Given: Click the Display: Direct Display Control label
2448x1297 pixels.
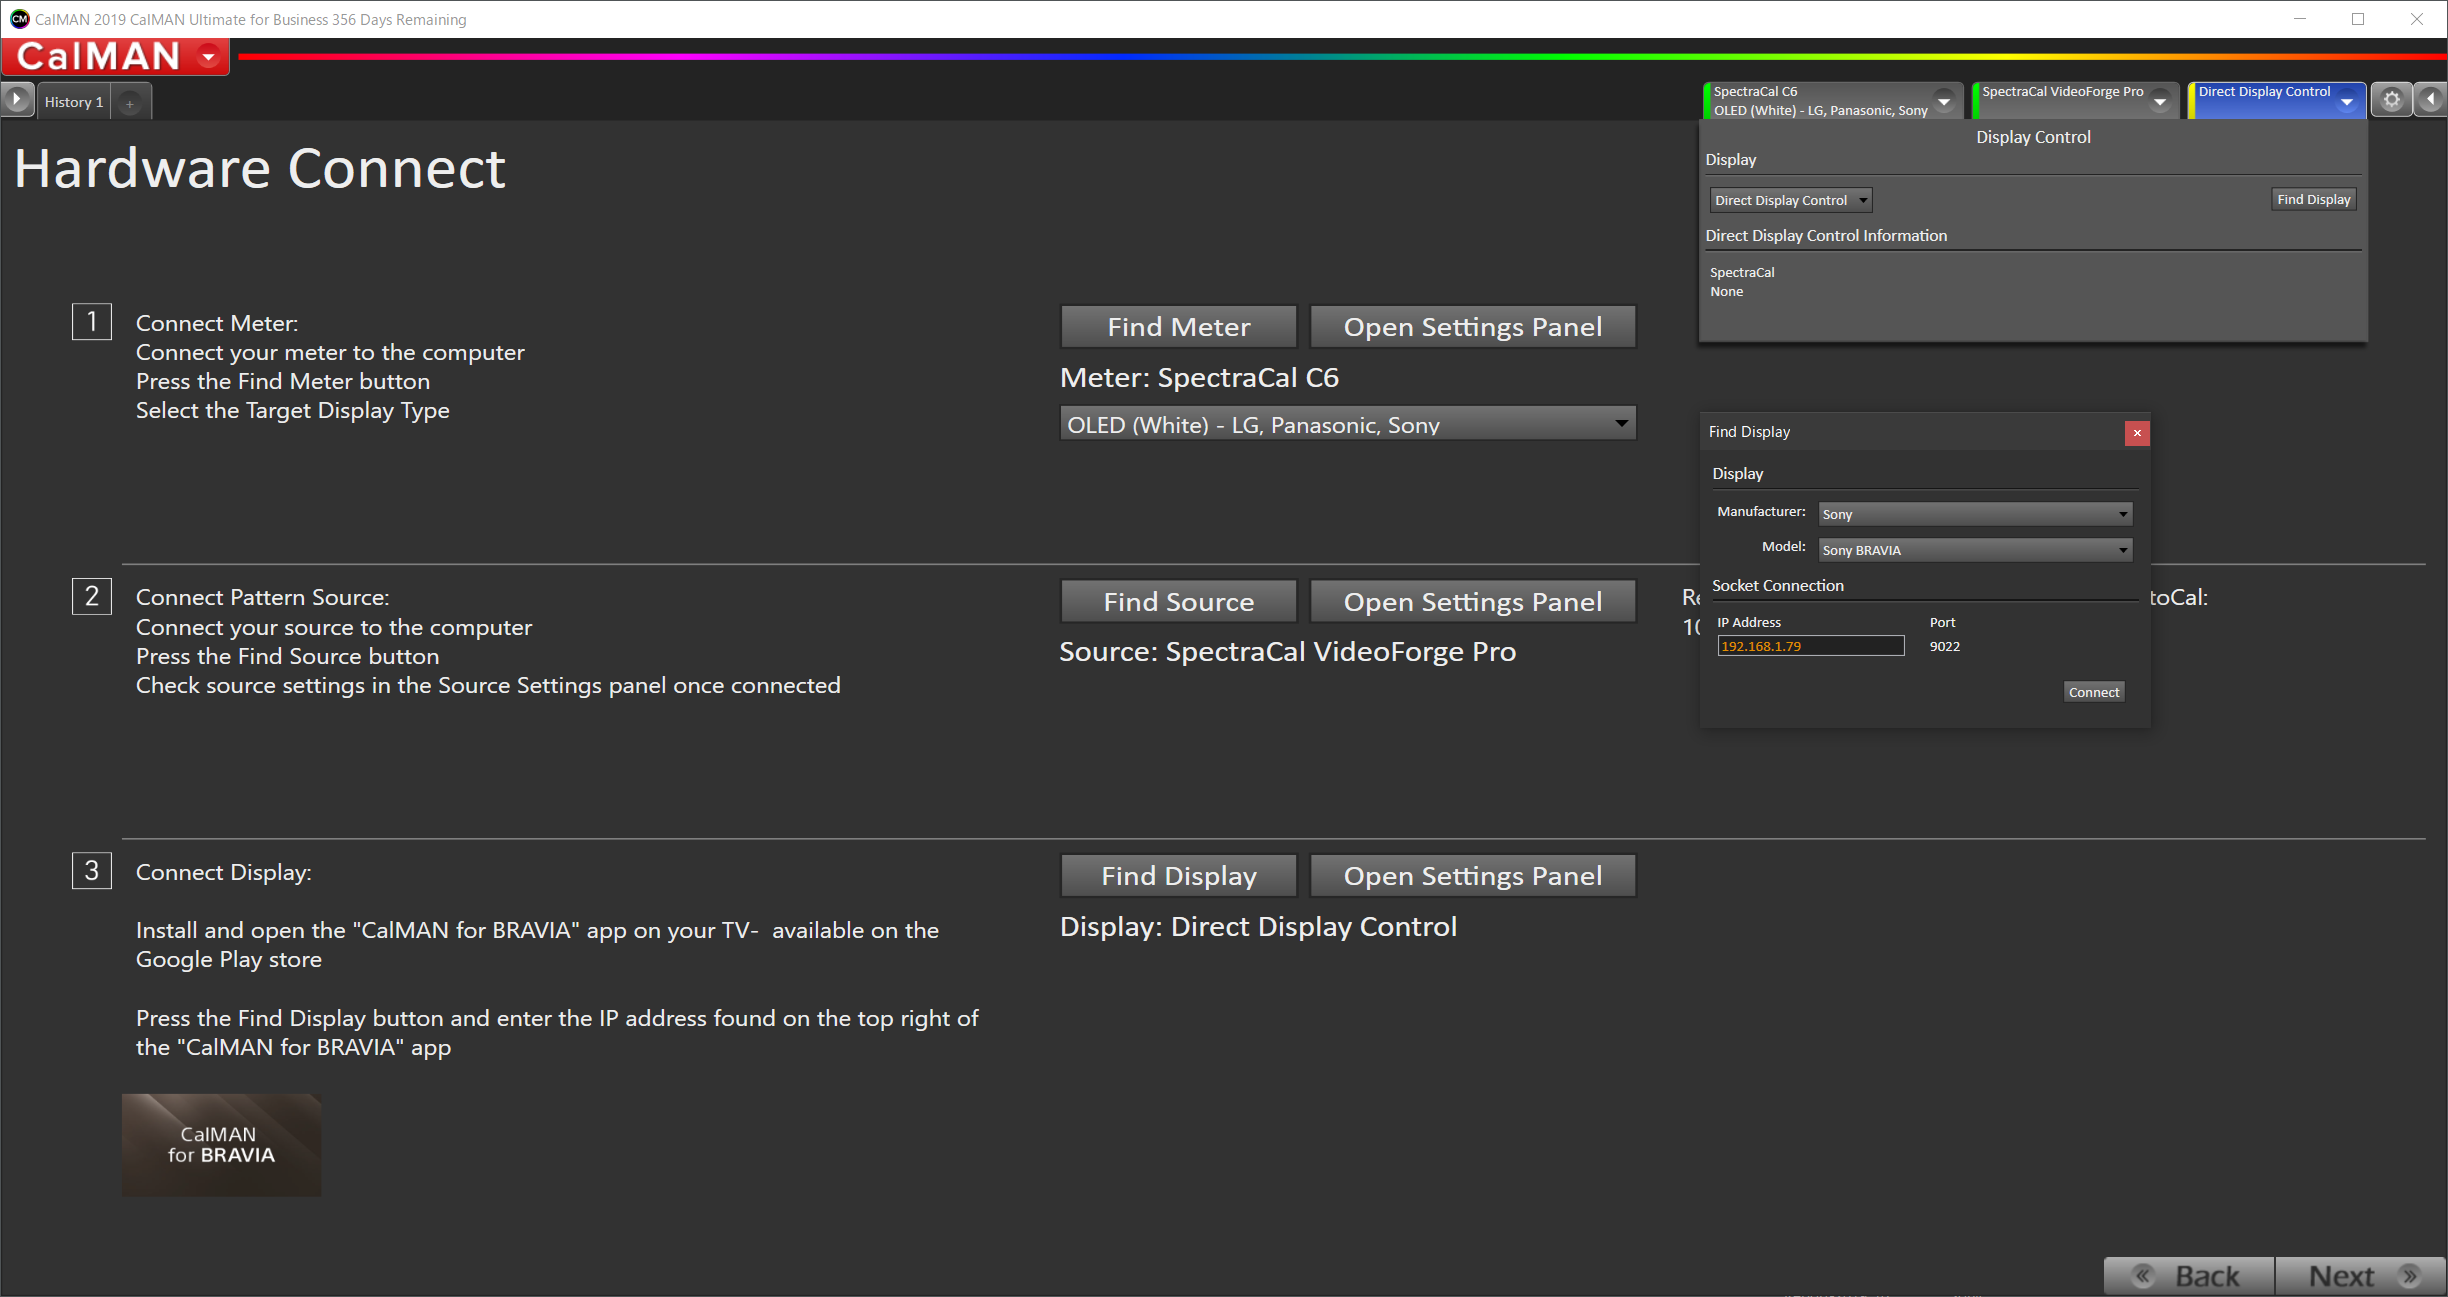Looking at the screenshot, I should pyautogui.click(x=1258, y=927).
